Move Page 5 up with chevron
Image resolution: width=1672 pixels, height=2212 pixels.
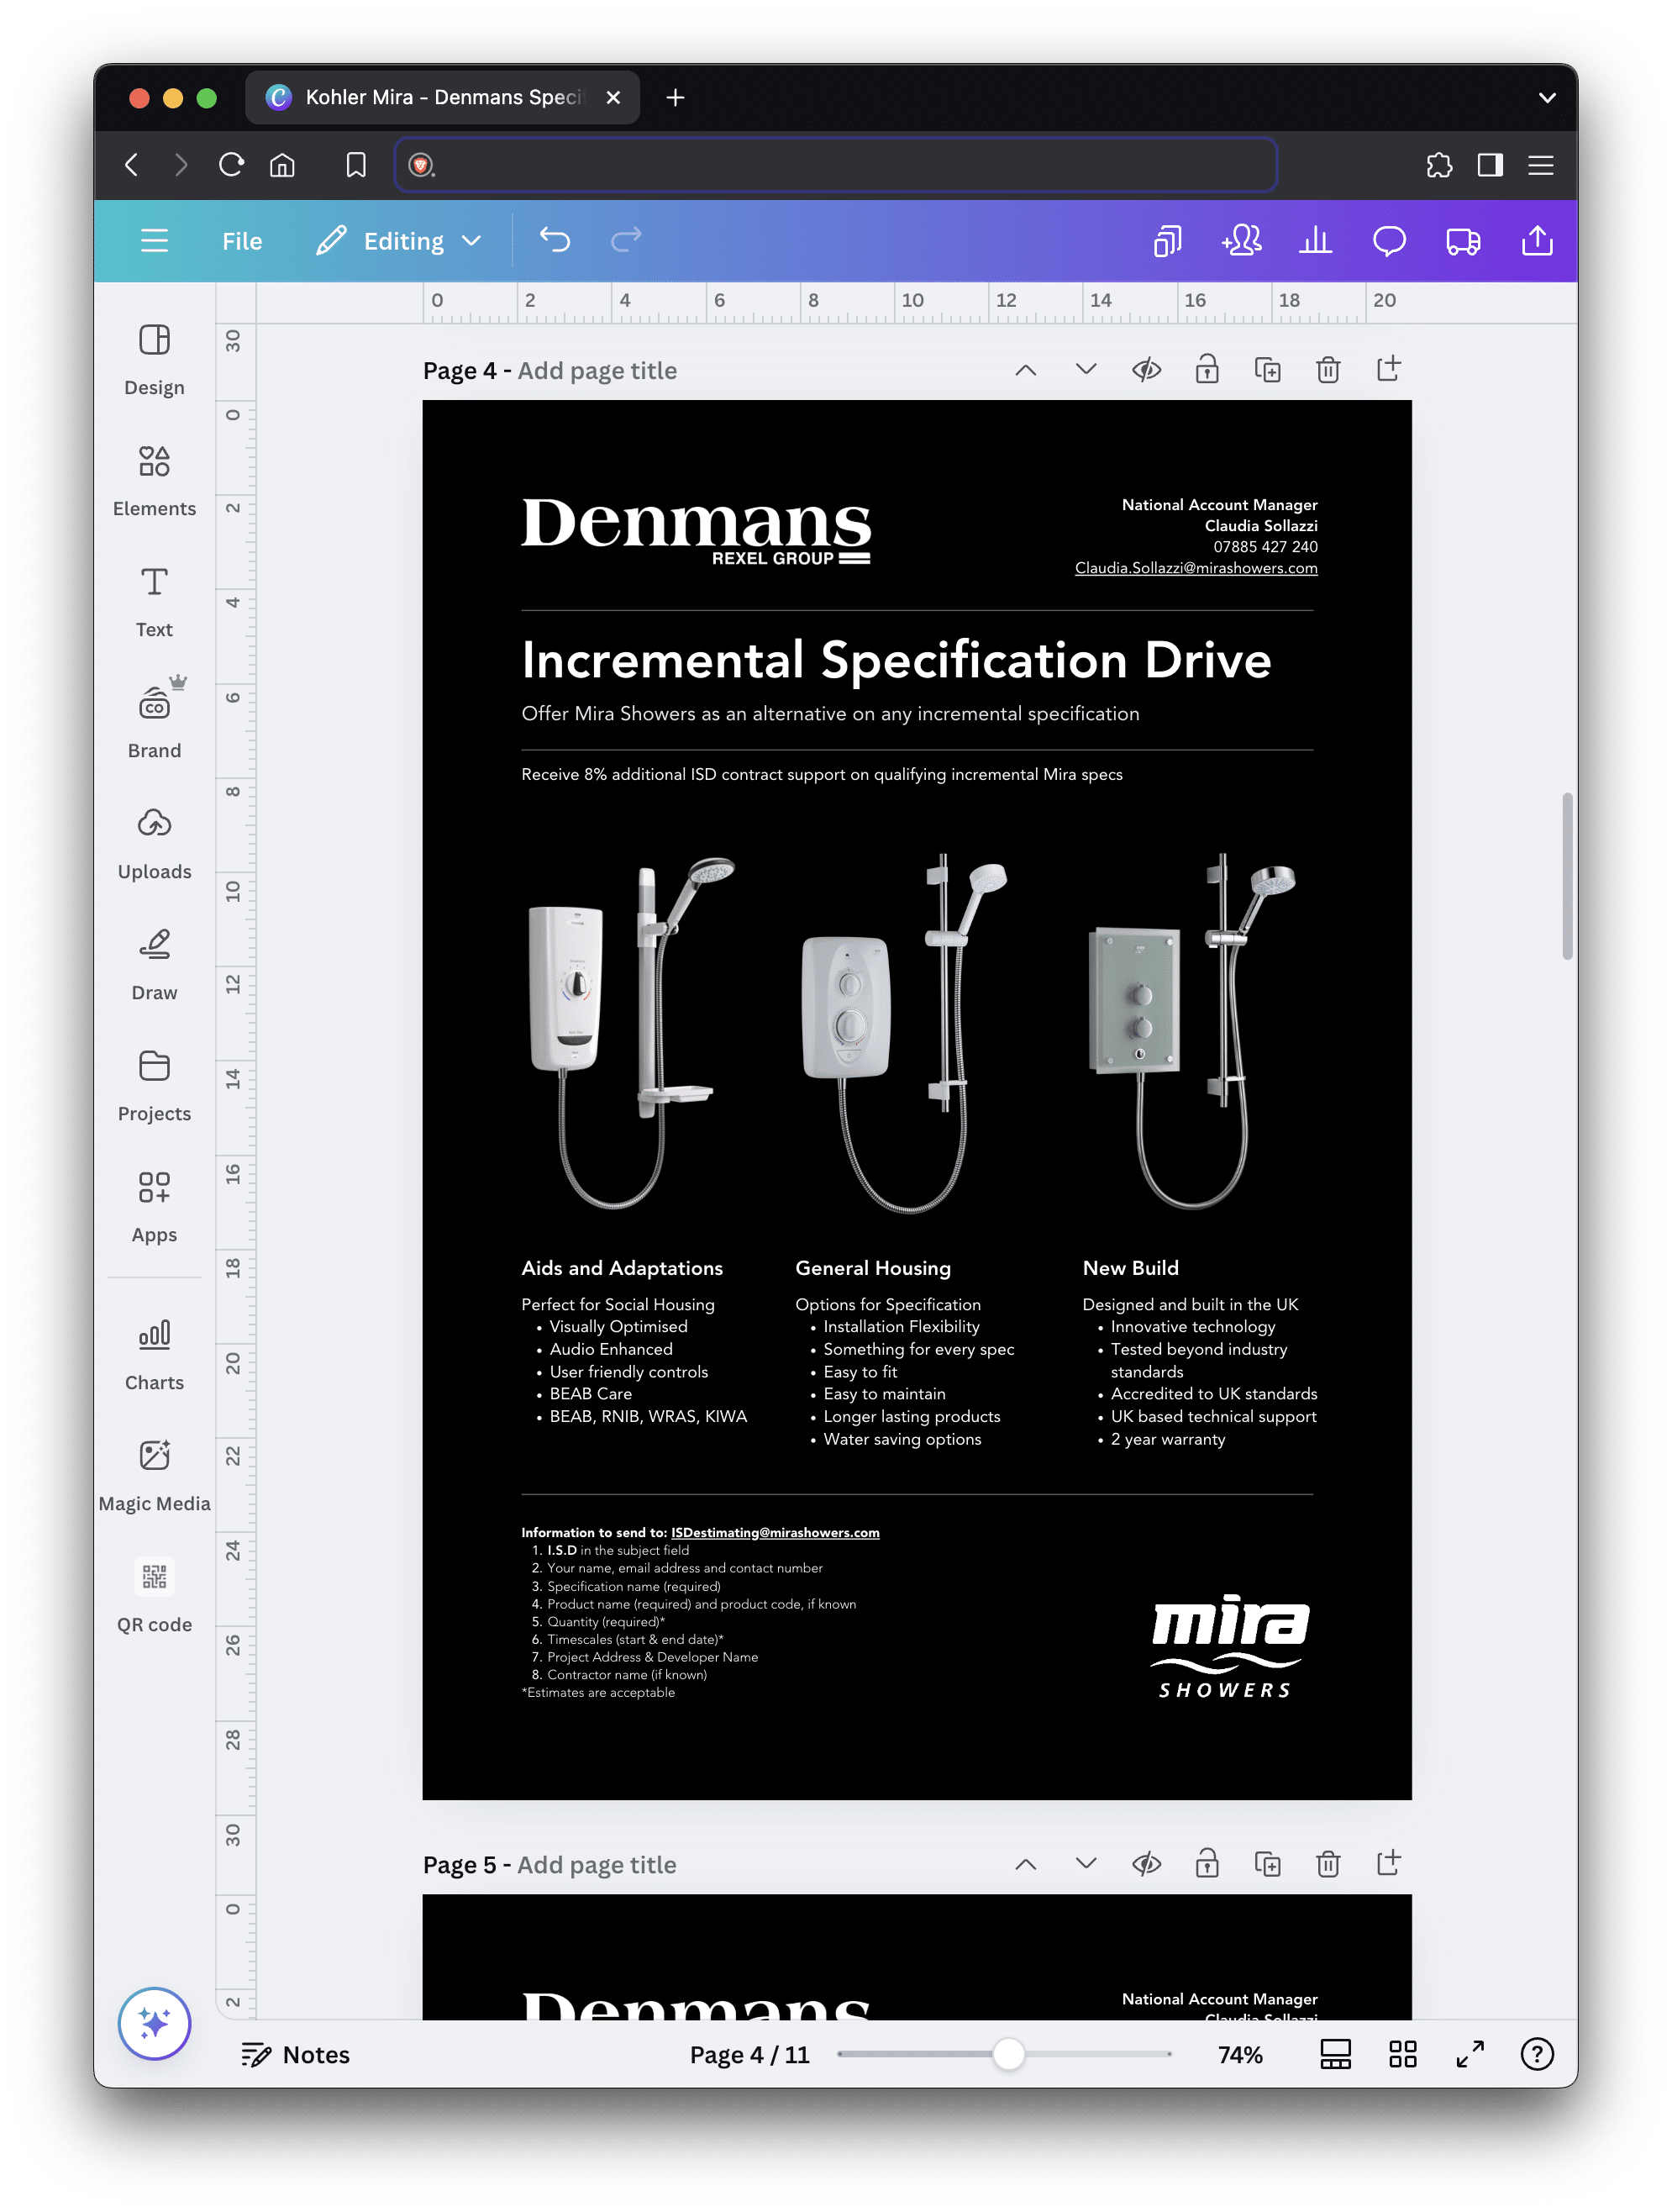(x=1025, y=1864)
